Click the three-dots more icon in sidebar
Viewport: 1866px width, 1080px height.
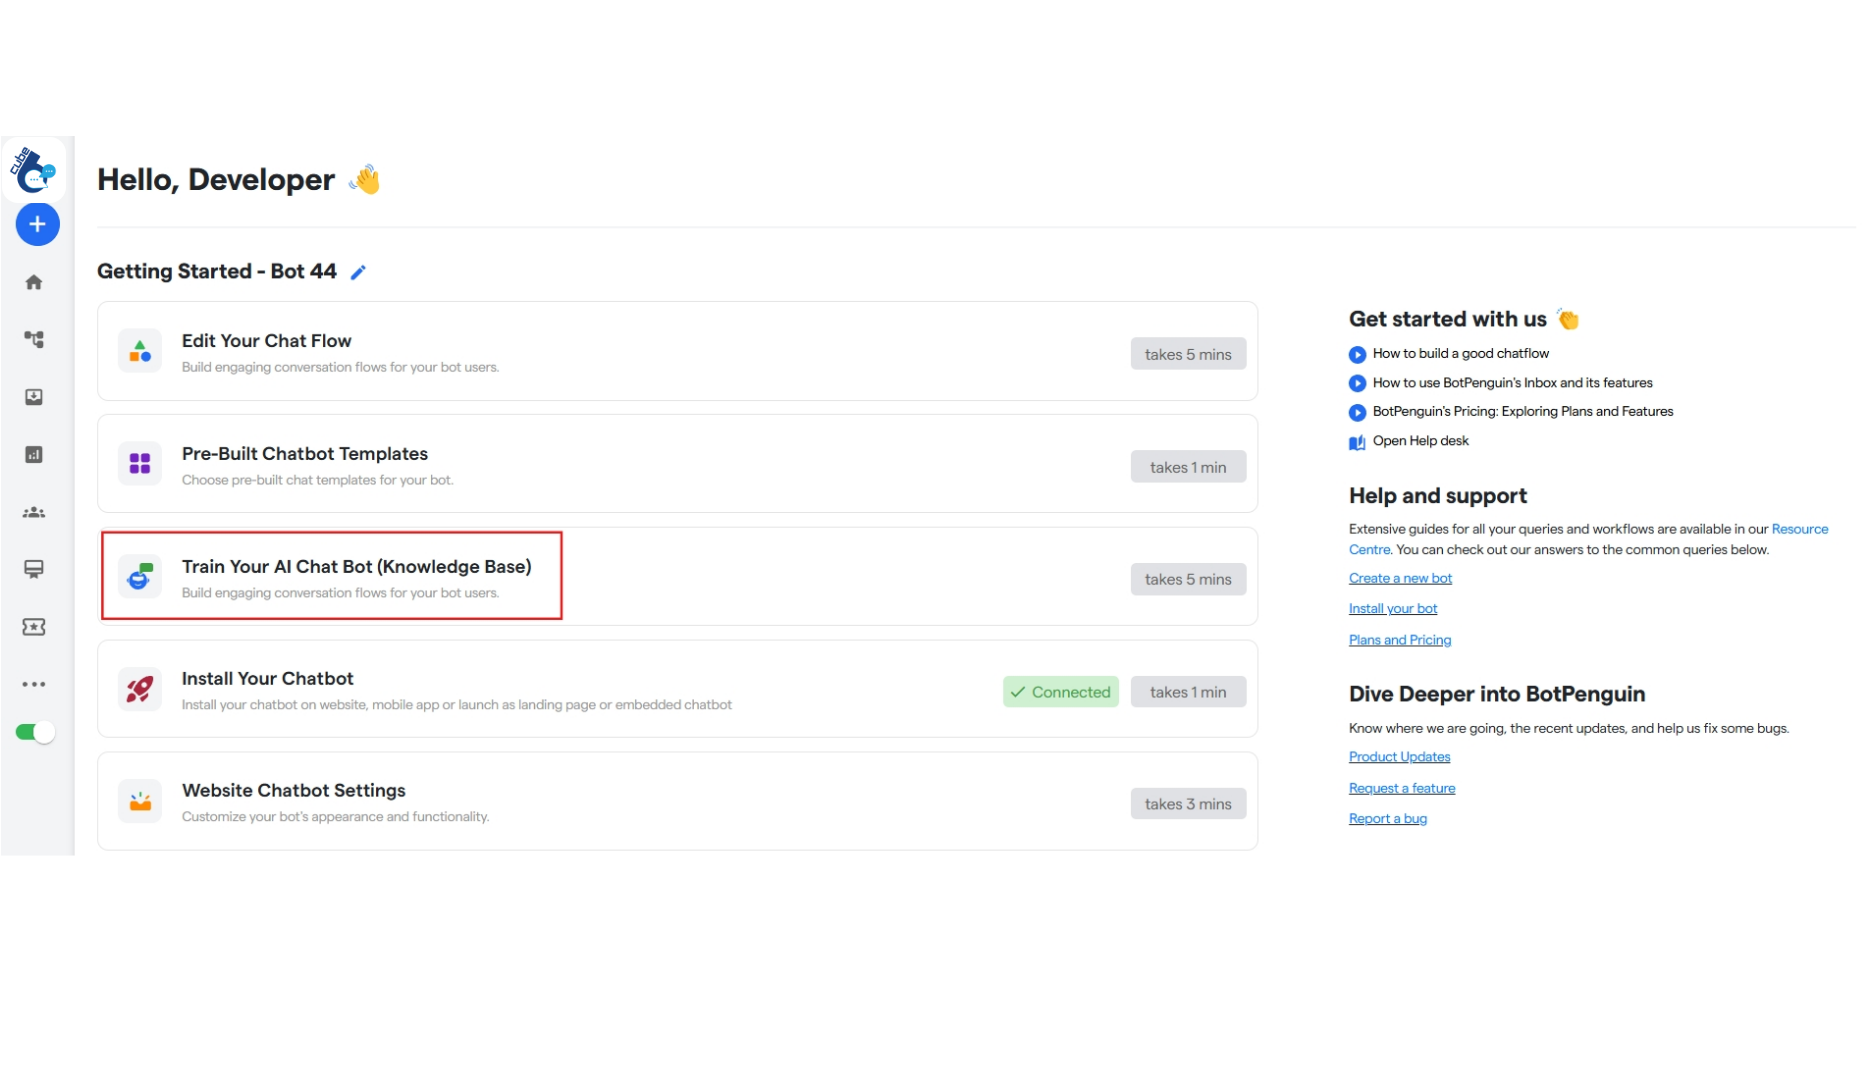pos(34,684)
